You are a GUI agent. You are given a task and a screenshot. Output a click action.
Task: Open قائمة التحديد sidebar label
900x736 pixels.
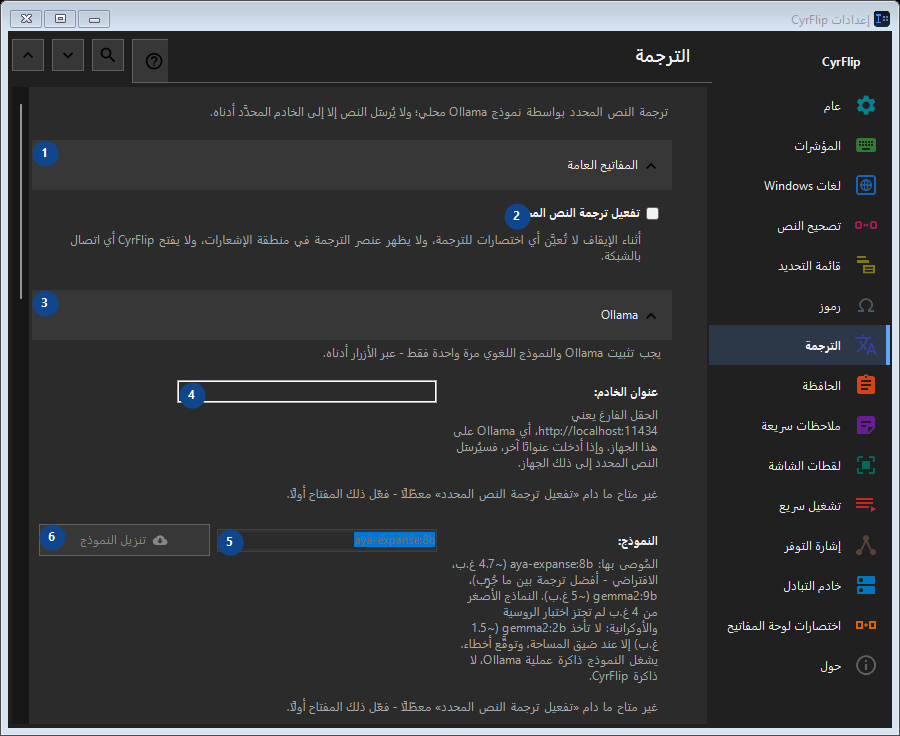coord(809,266)
